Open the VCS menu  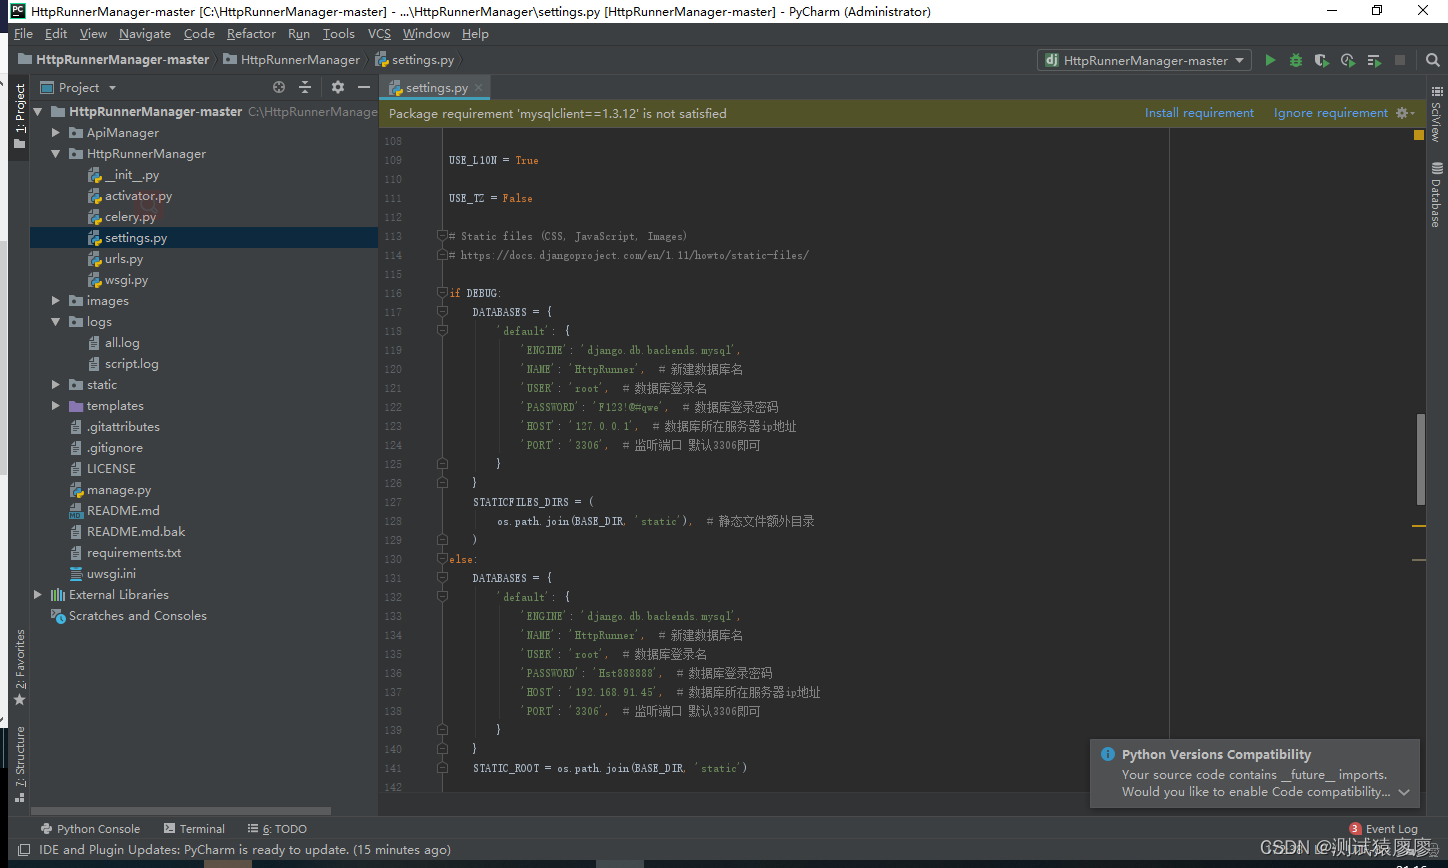(x=379, y=33)
